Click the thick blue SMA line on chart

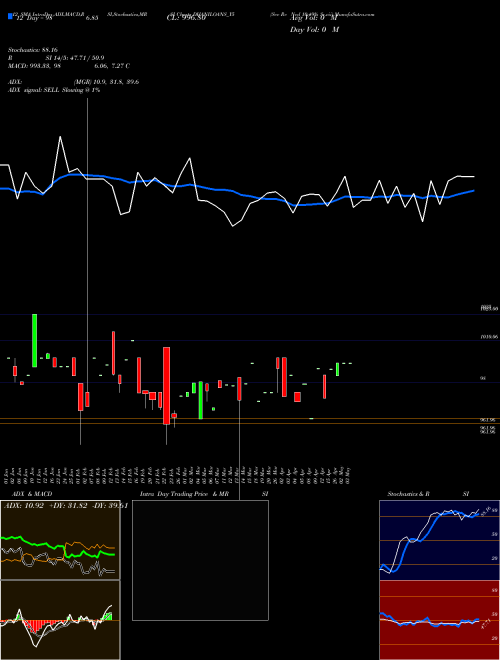point(236,192)
